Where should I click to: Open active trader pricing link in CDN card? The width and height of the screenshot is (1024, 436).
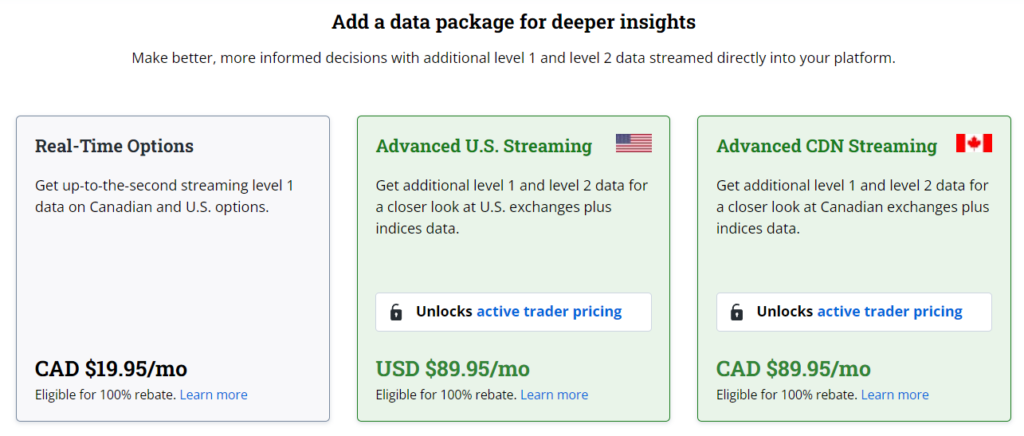(x=890, y=312)
